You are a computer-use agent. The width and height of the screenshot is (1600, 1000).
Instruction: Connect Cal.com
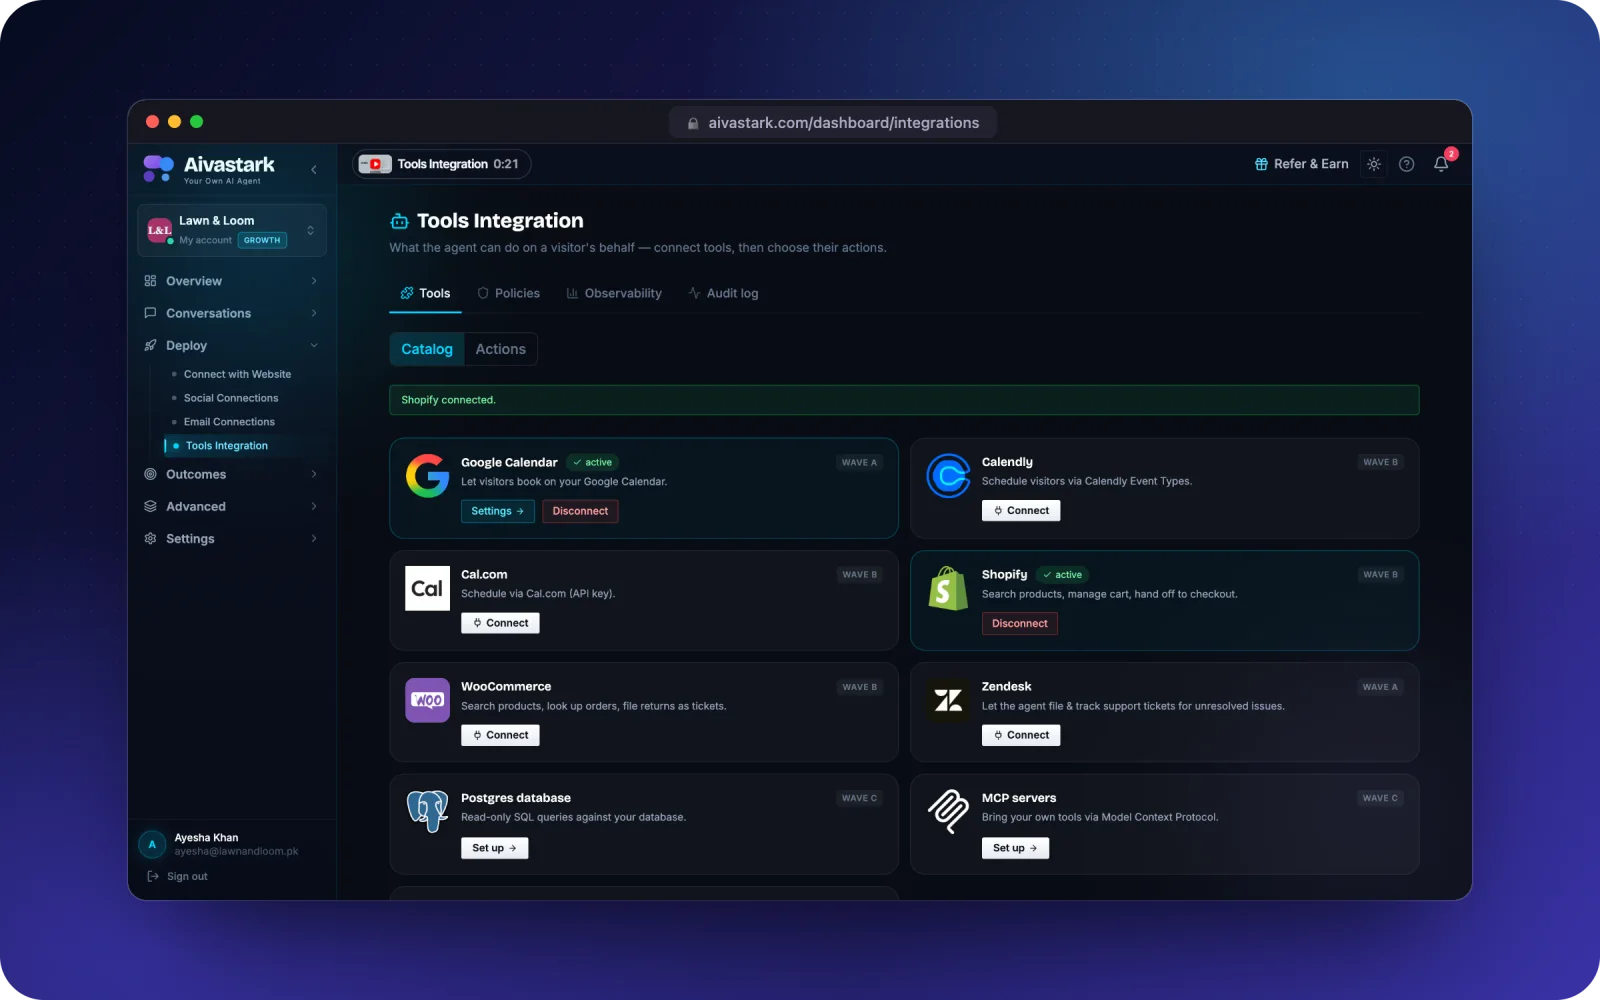(x=500, y=623)
